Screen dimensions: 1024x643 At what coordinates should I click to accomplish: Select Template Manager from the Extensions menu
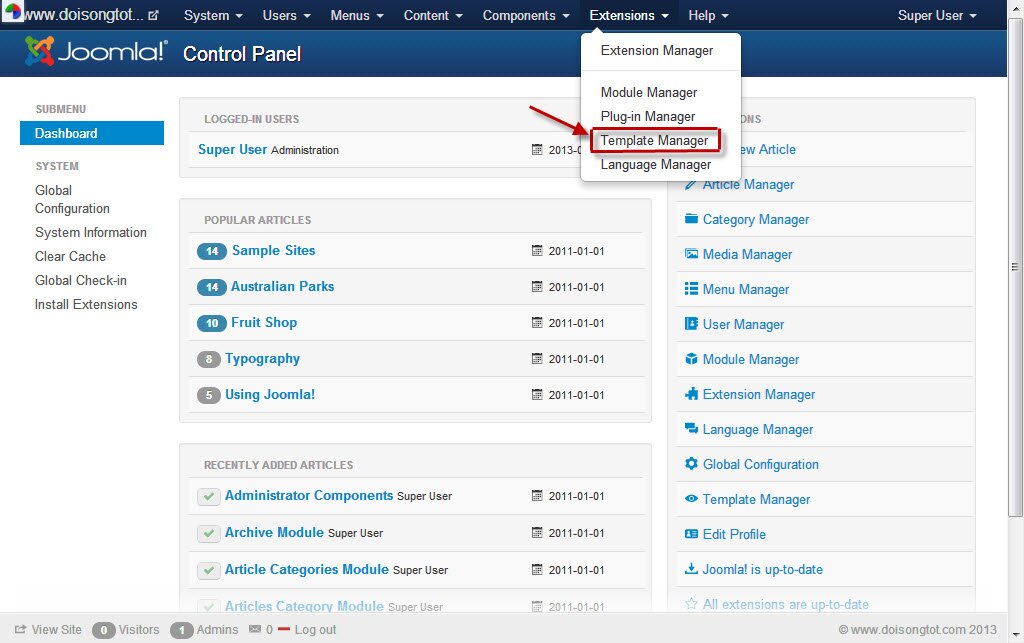tap(655, 140)
